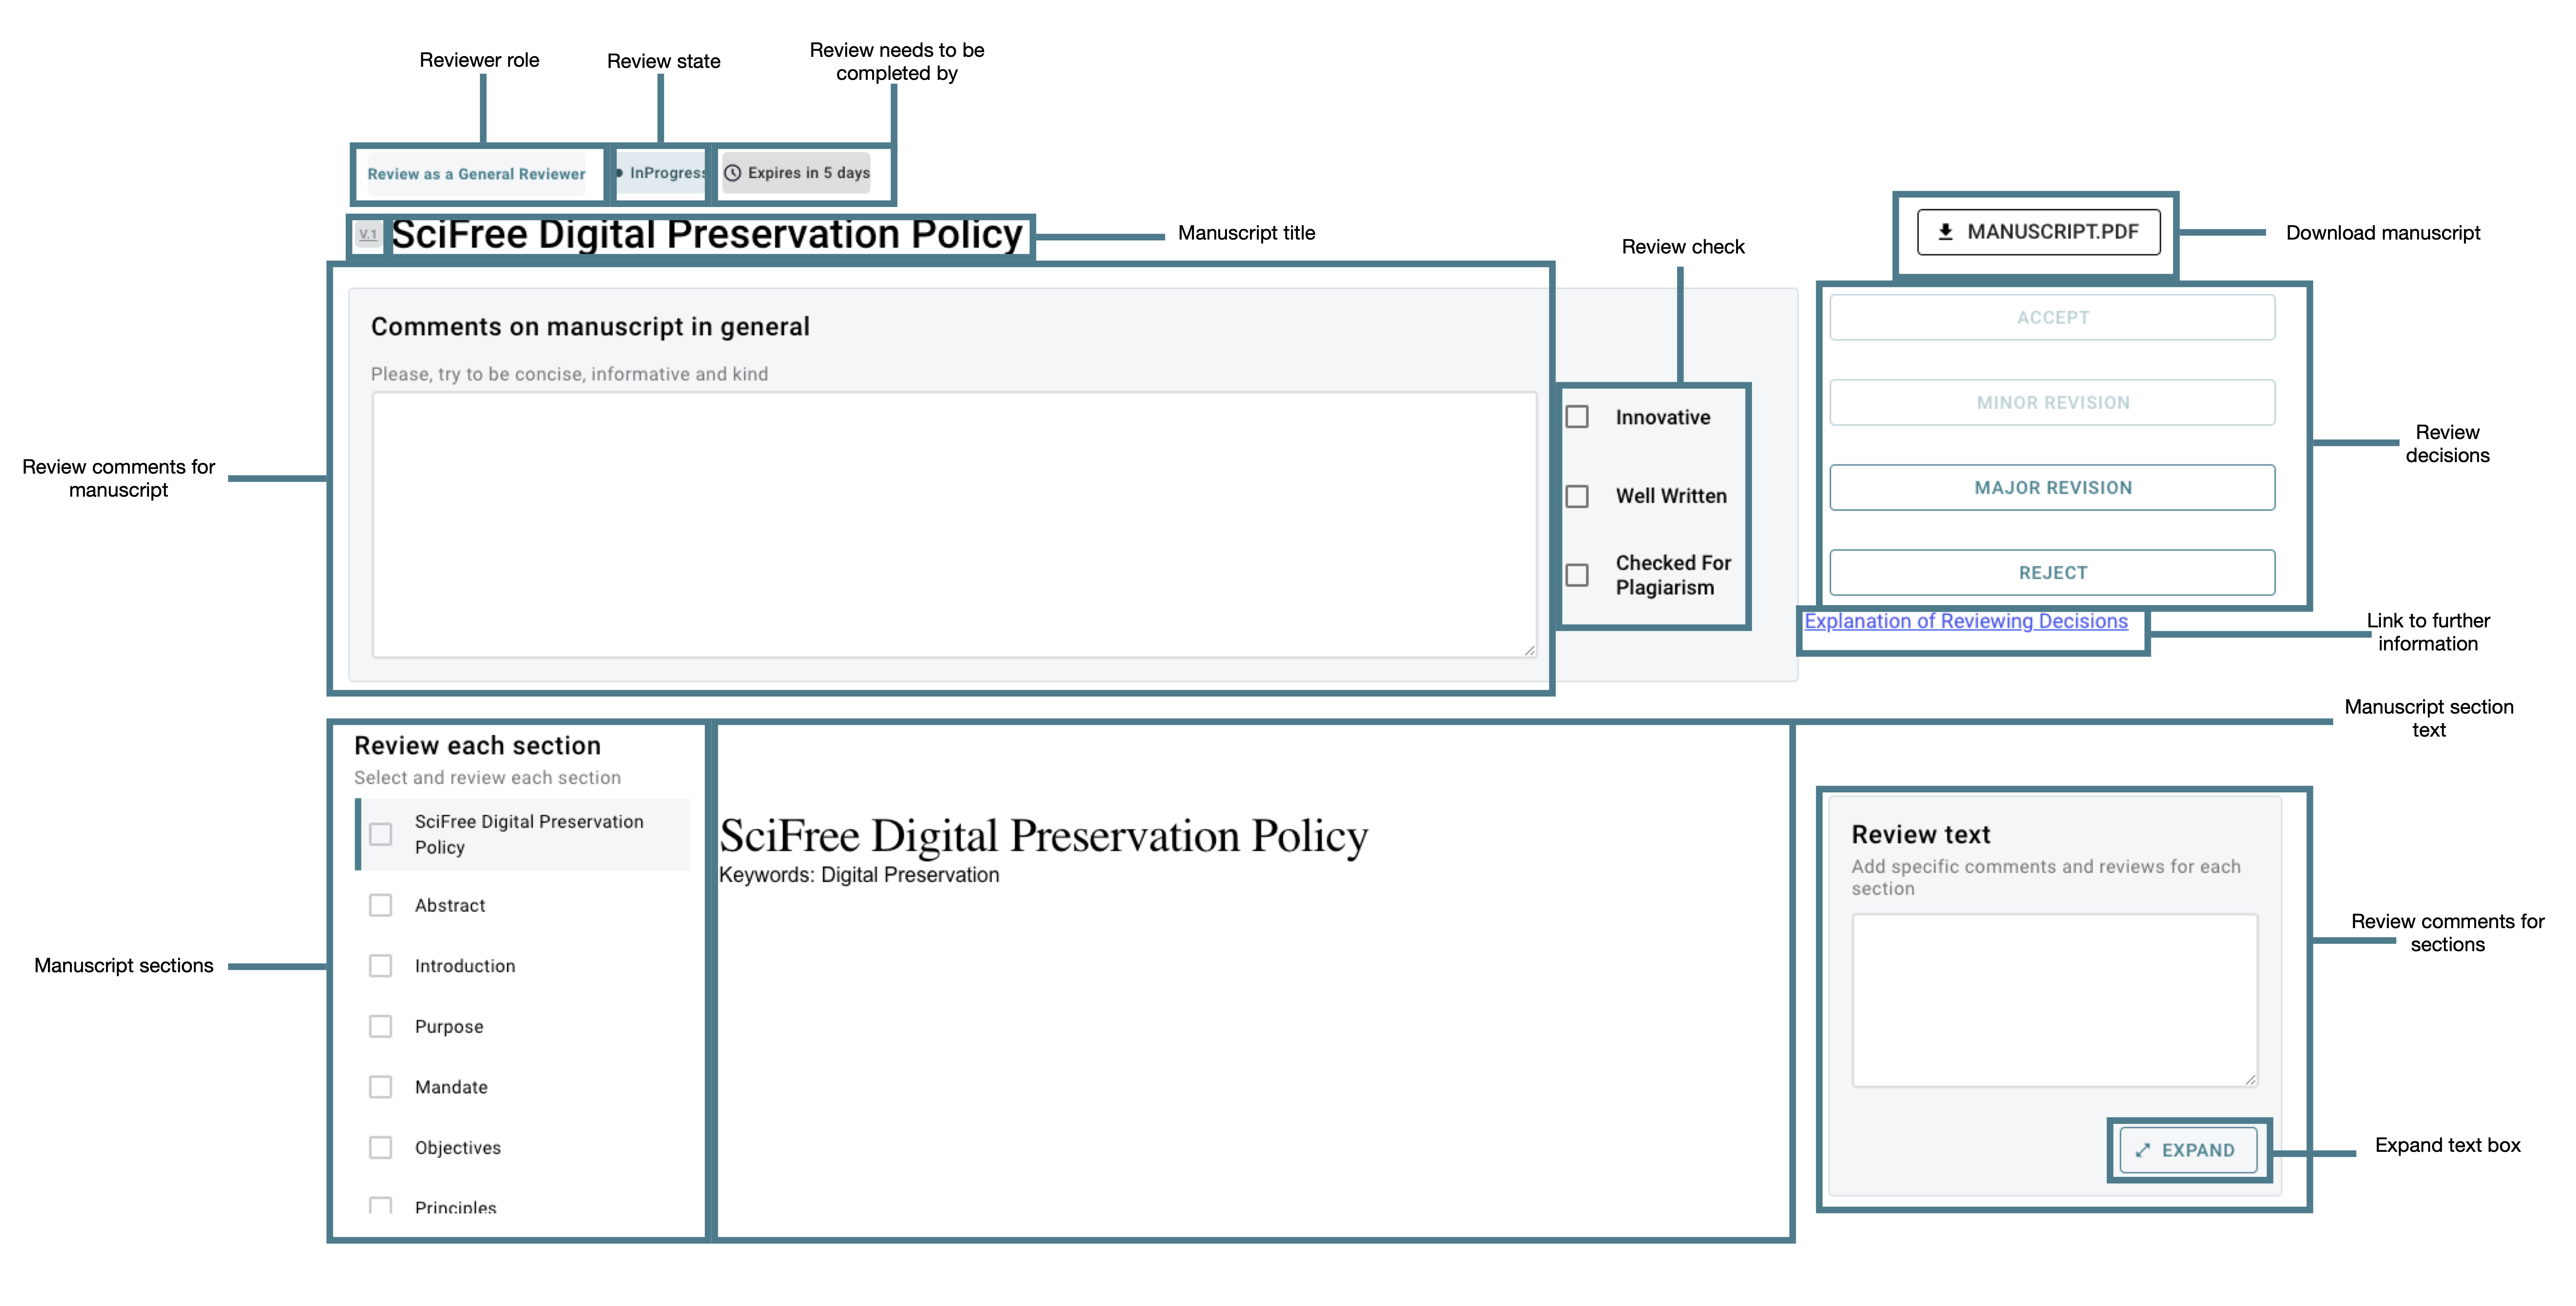Viewport: 2576px width, 1306px height.
Task: Click the SciFree Digital Preservation Policy page title
Action: (707, 234)
